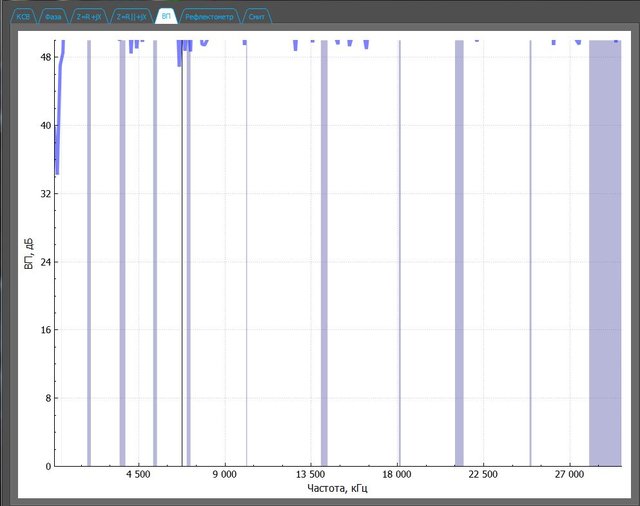Click the 4 500 frequency tick label
Image resolution: width=640 pixels, height=506 pixels.
pos(139,475)
